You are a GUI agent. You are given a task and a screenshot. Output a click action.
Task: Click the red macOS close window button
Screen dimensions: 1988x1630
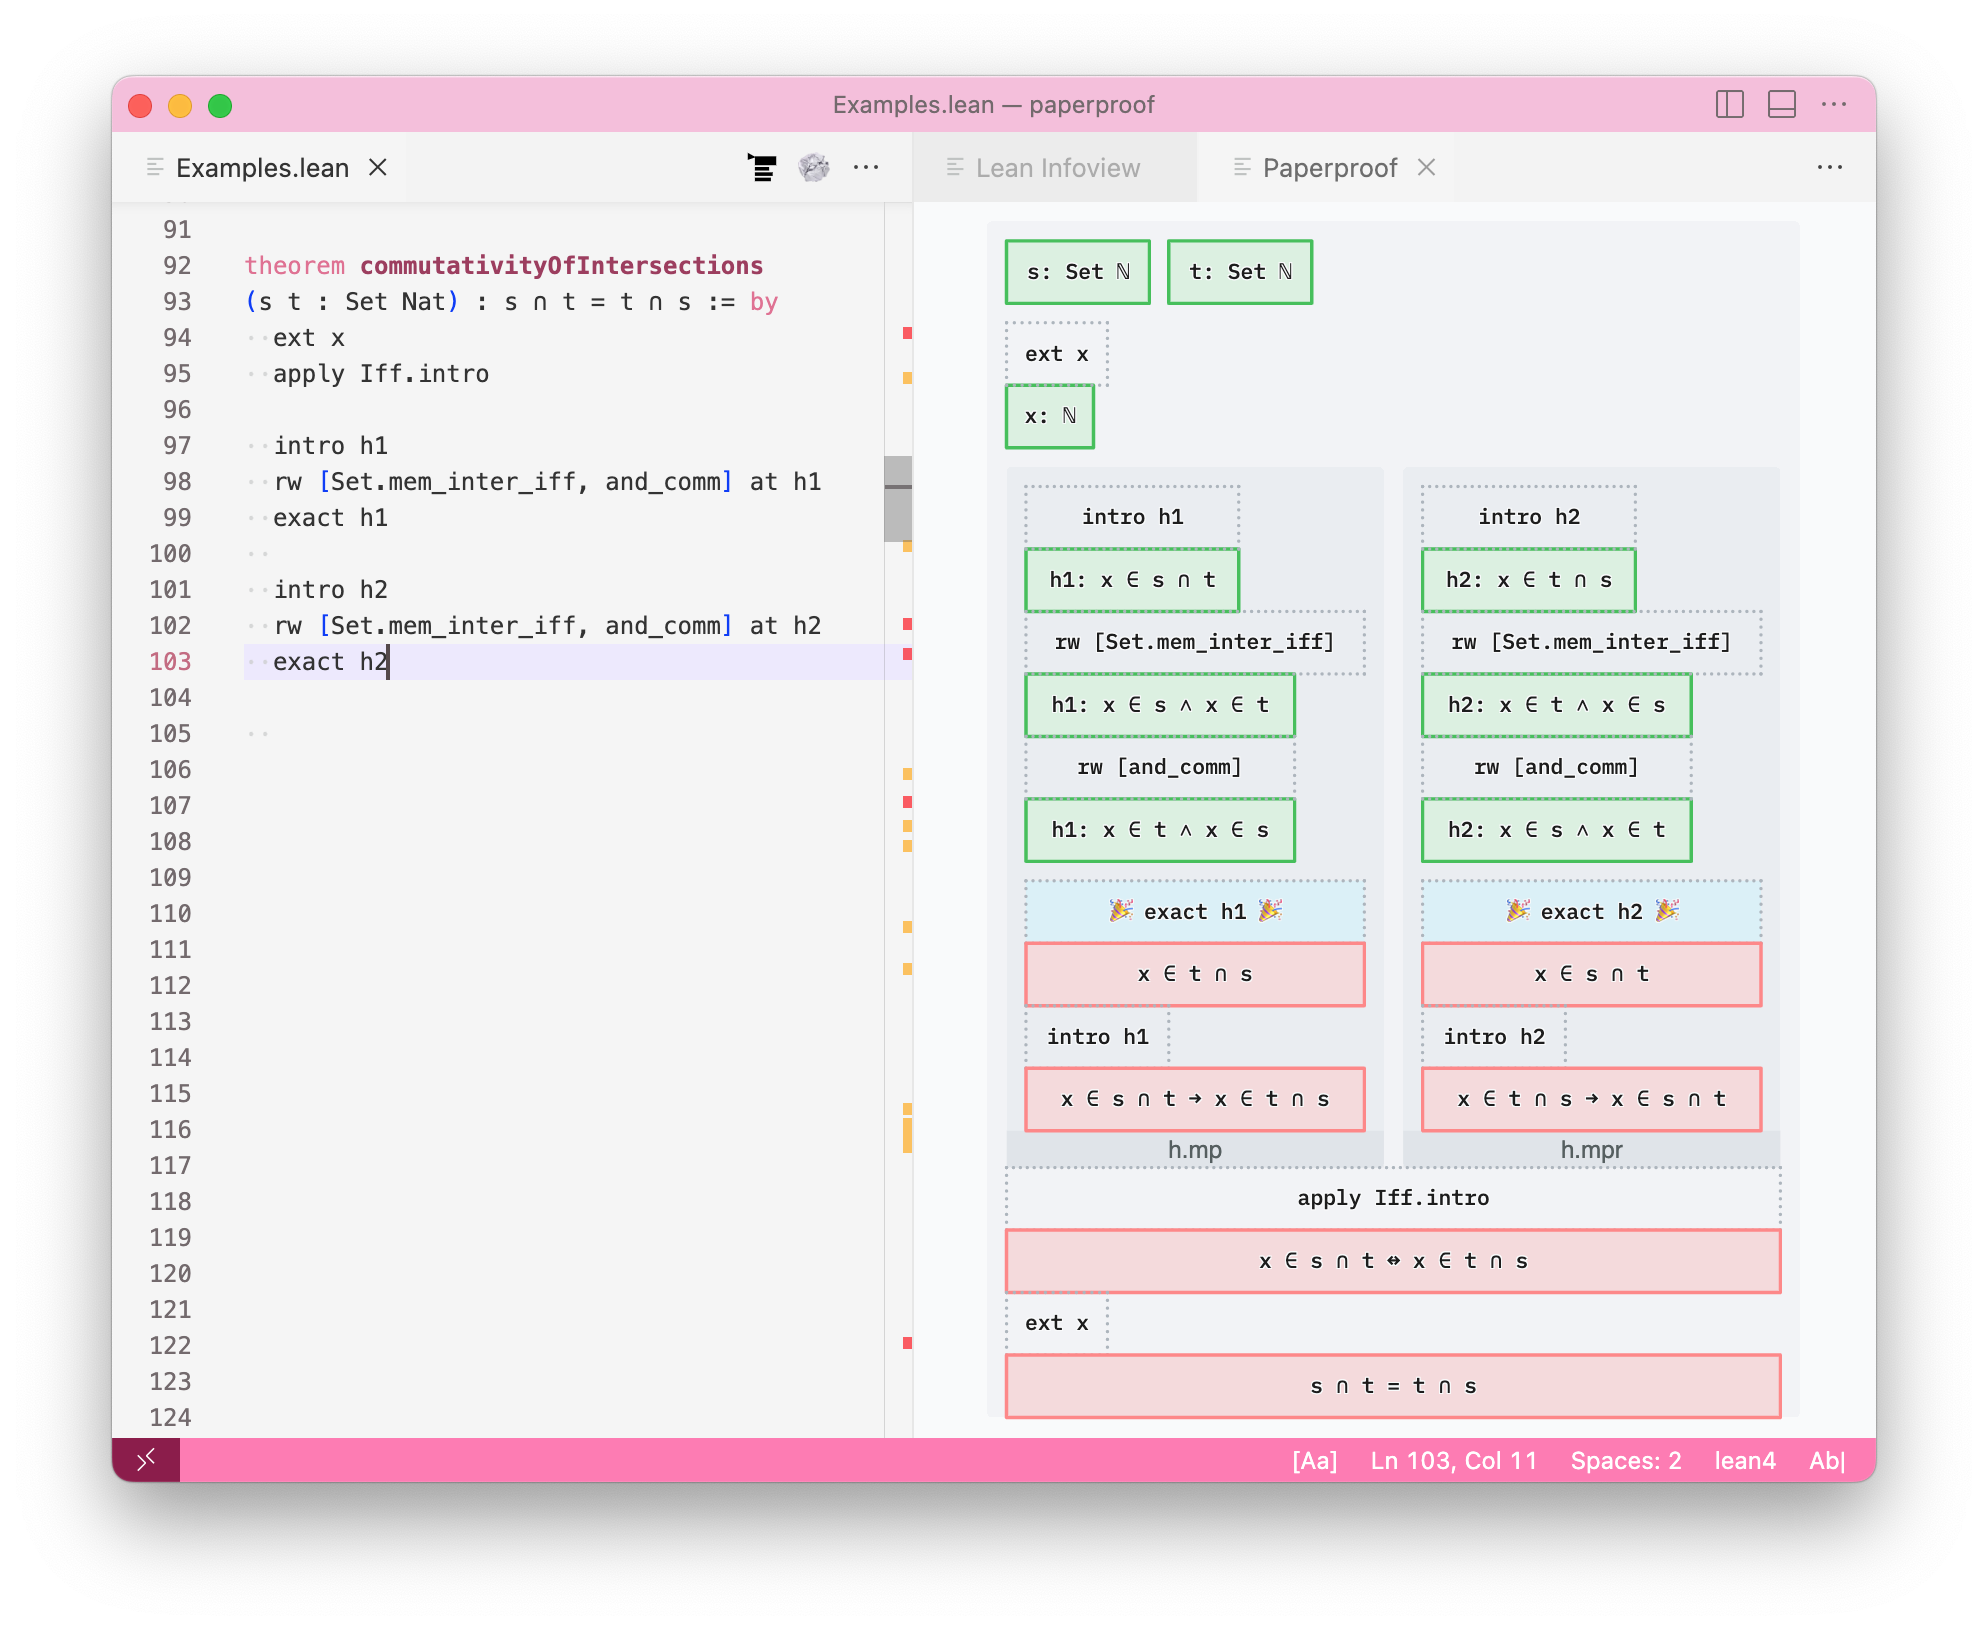tap(140, 105)
